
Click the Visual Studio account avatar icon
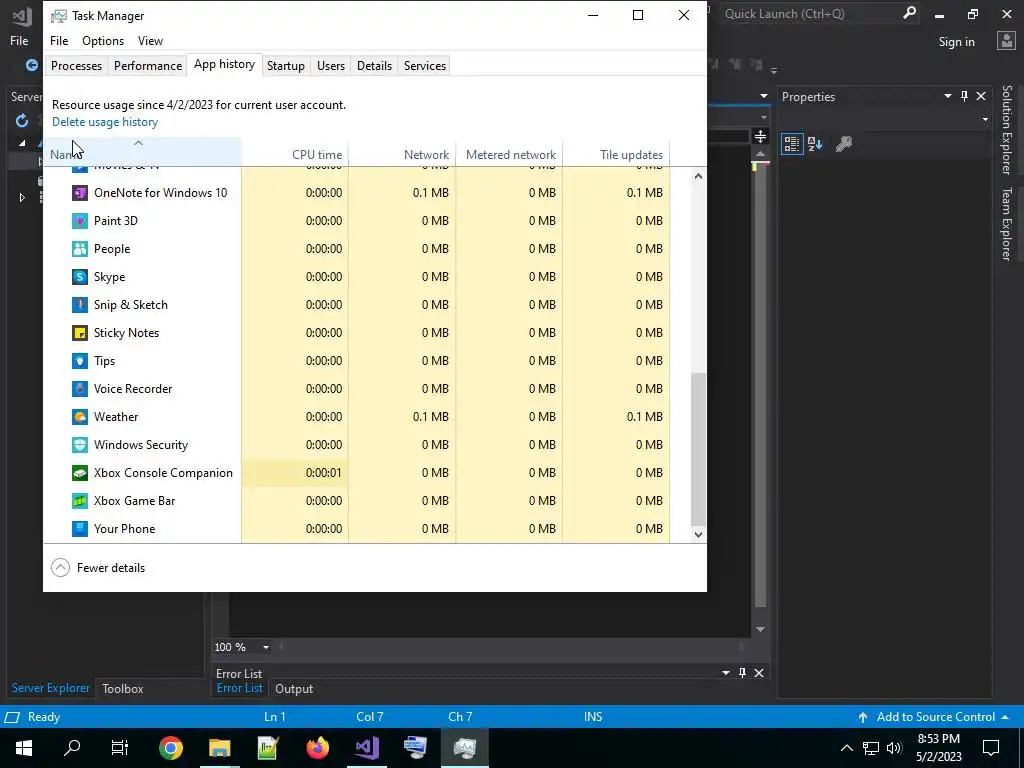1006,41
